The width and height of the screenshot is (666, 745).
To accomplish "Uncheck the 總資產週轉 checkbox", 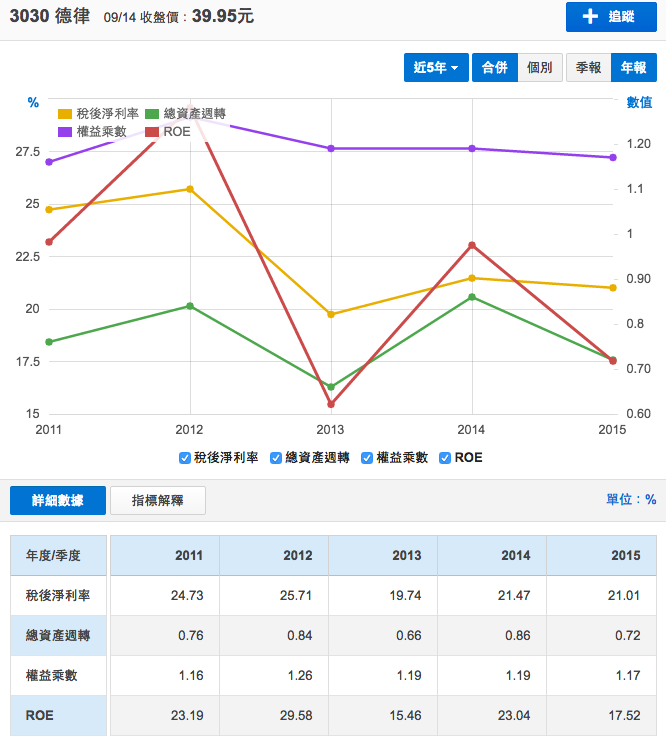I will point(276,457).
